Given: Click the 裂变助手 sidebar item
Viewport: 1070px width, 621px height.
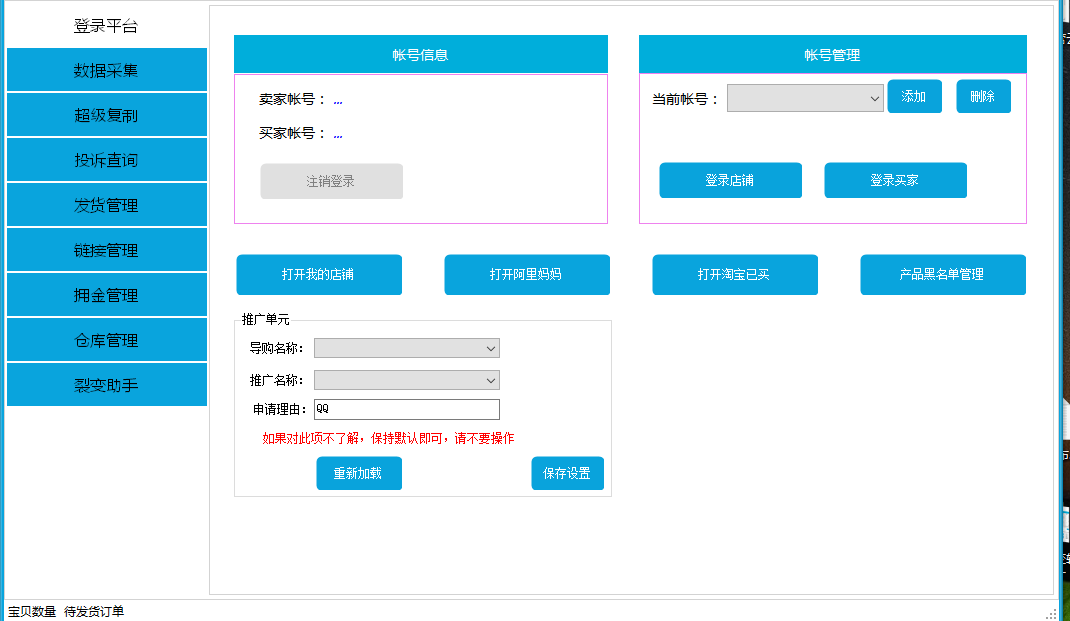Looking at the screenshot, I should coord(106,385).
